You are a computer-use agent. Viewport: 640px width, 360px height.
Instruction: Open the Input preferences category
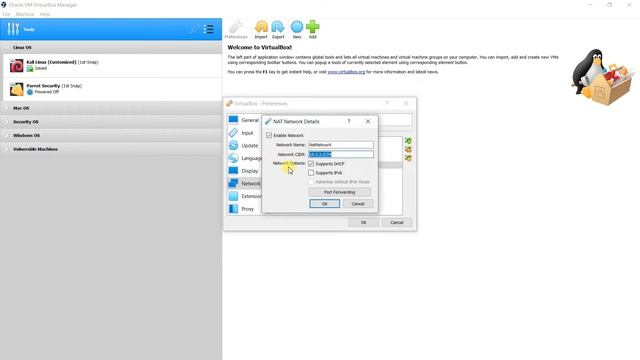244,133
